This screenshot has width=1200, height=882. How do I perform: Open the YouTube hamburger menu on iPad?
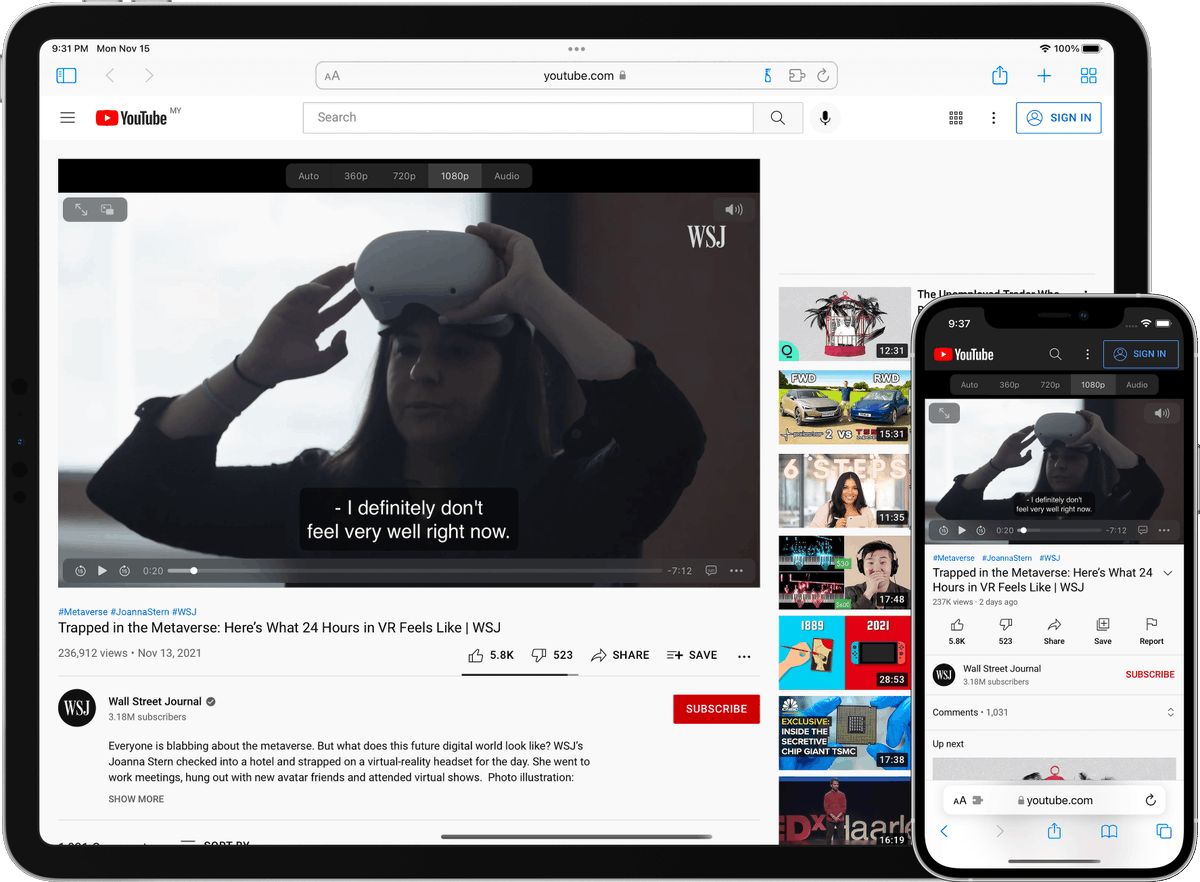click(x=68, y=117)
